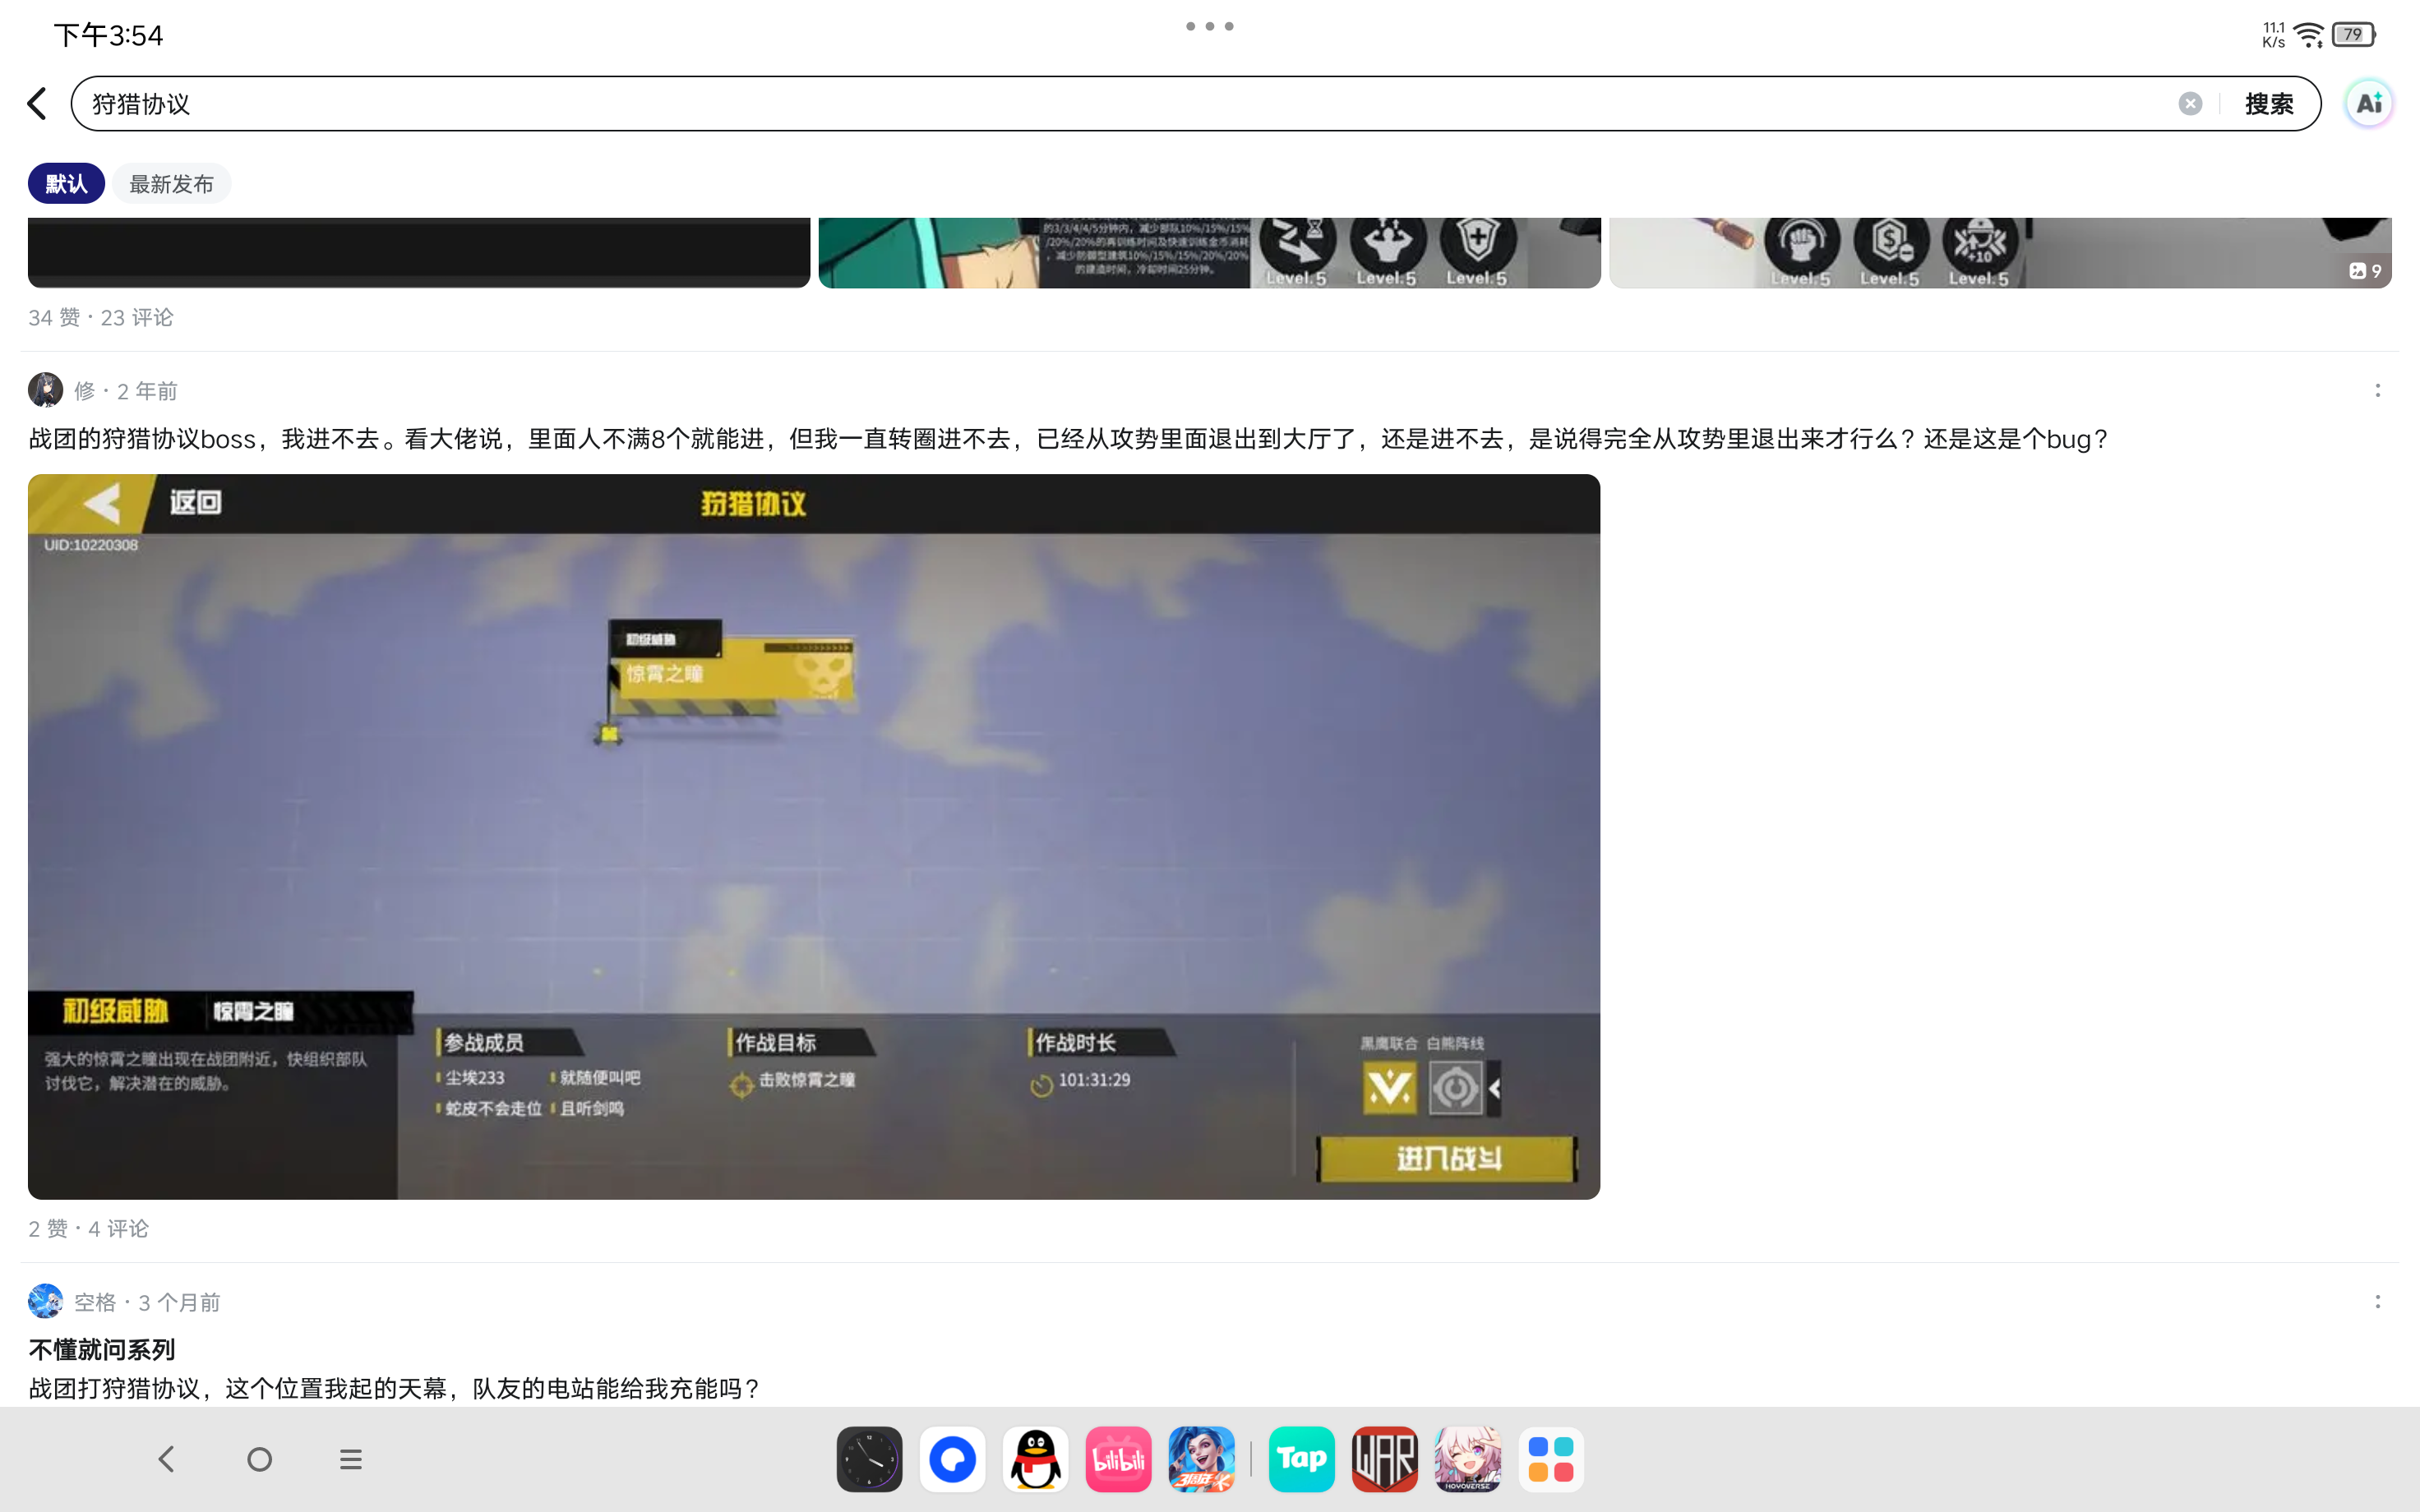Tap the Wi-Fi status icon

(2309, 35)
